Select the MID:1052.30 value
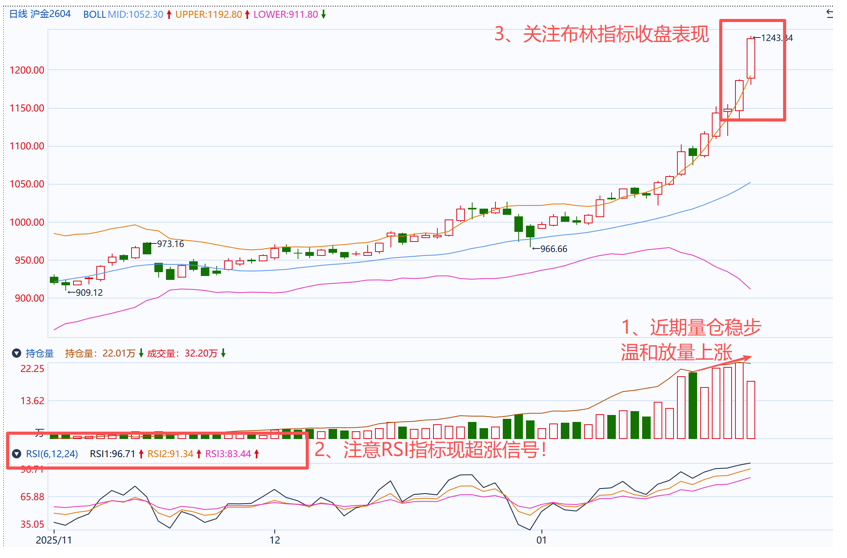Image resolution: width=847 pixels, height=558 pixels. point(135,15)
